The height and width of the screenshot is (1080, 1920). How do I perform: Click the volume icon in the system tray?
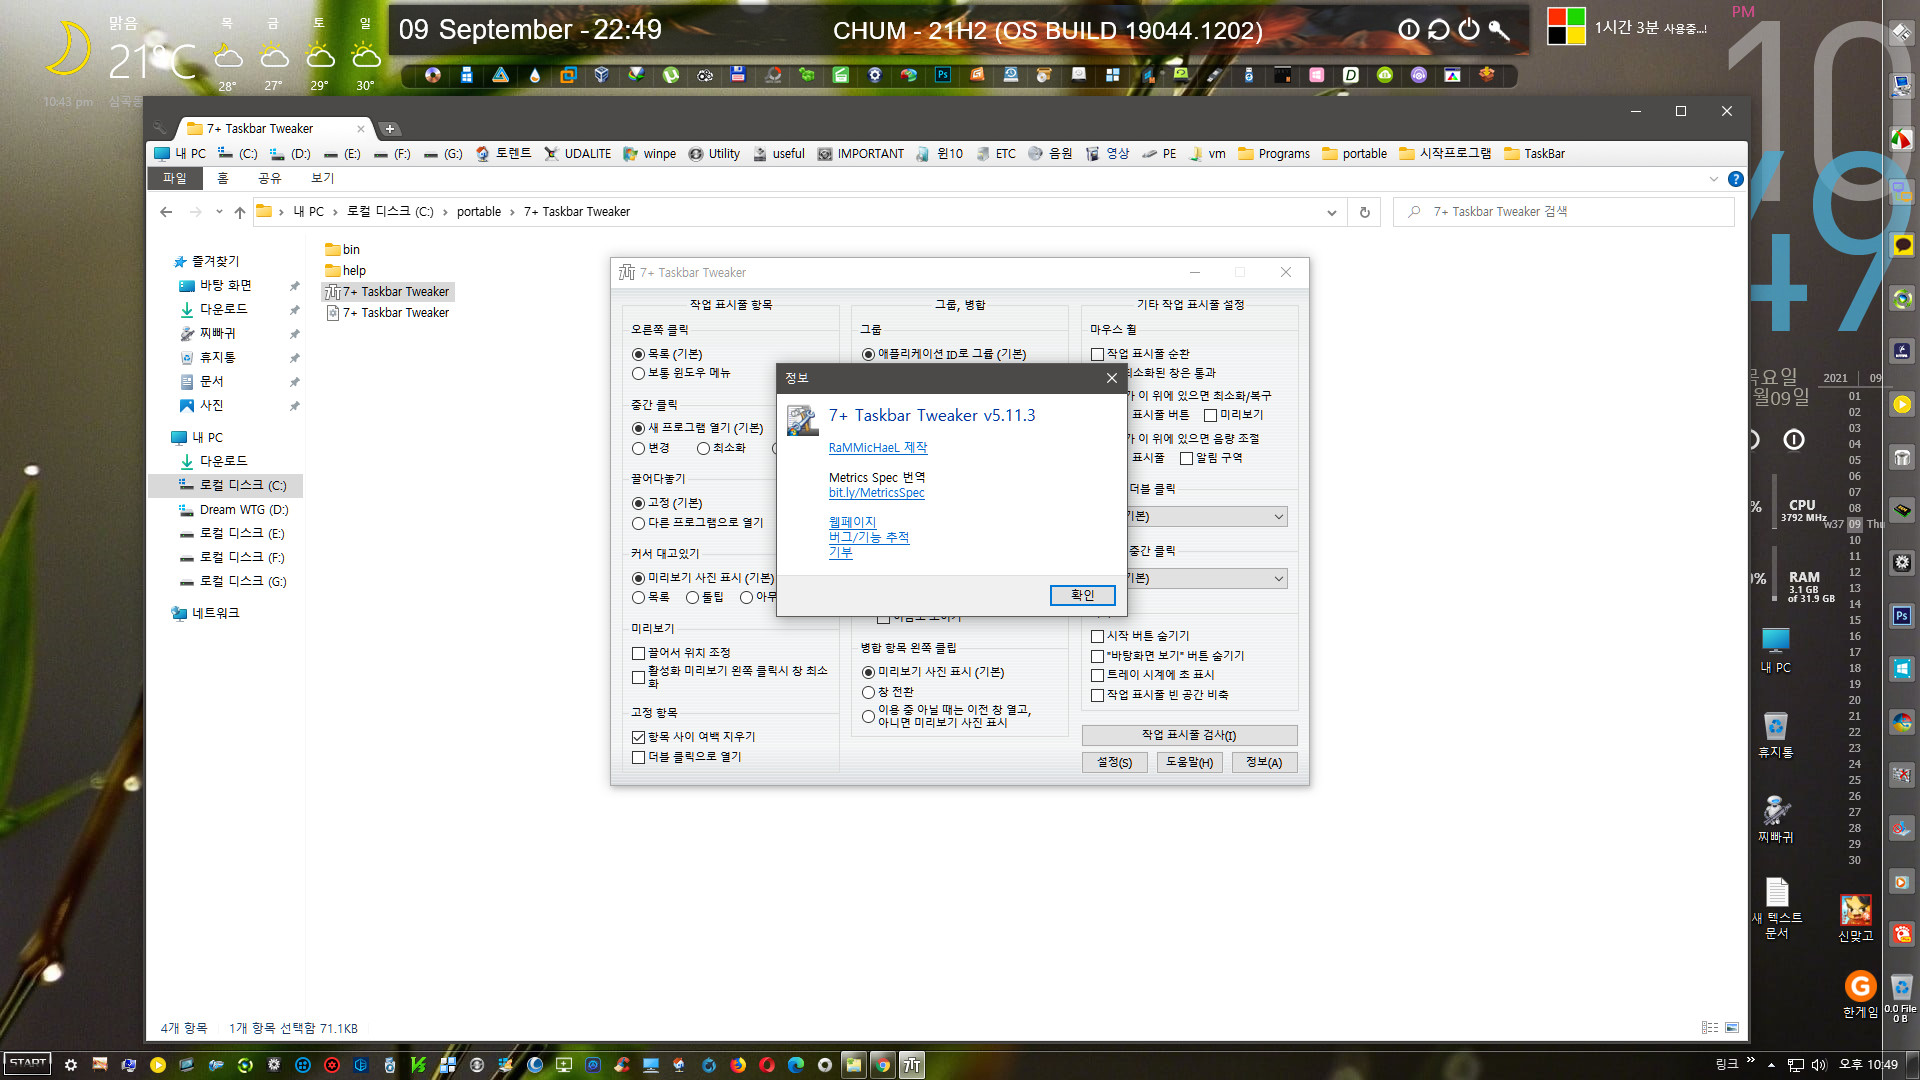coord(1819,1065)
